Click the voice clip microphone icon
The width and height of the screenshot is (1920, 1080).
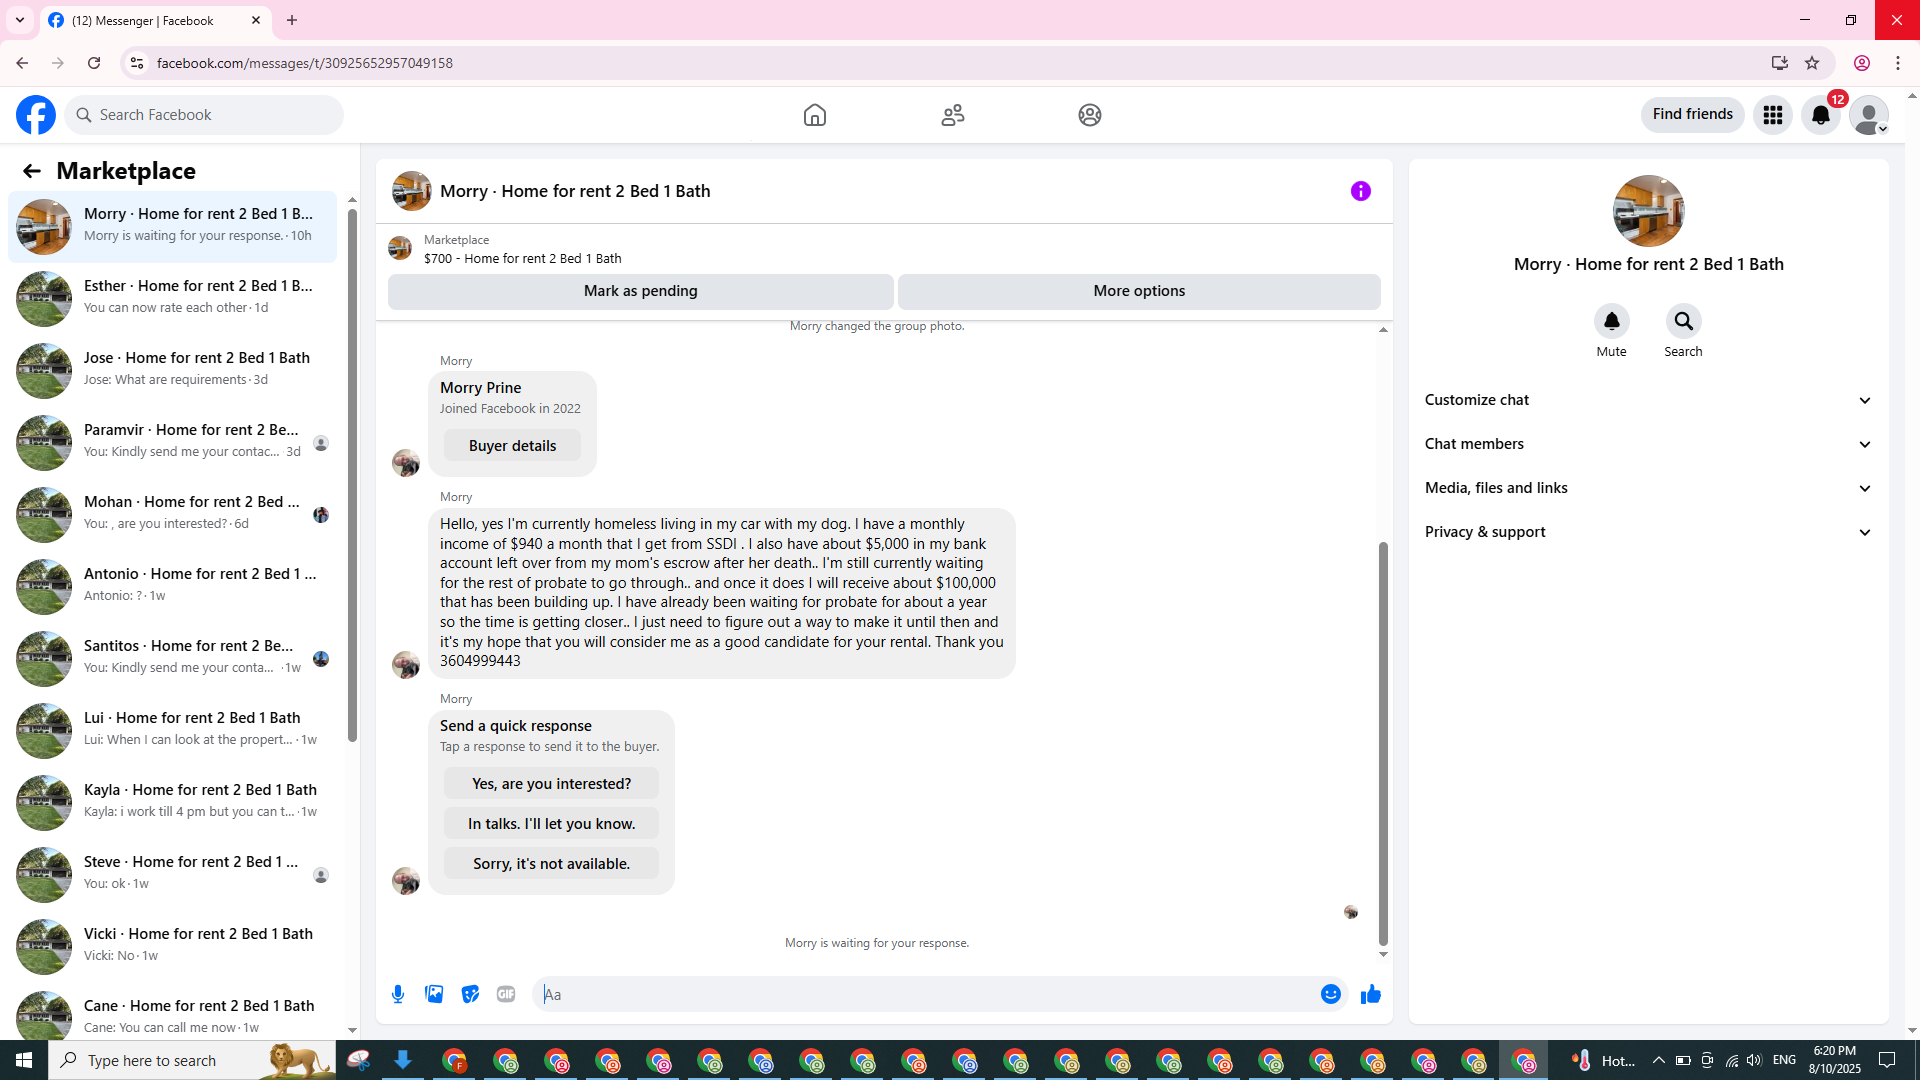tap(398, 994)
